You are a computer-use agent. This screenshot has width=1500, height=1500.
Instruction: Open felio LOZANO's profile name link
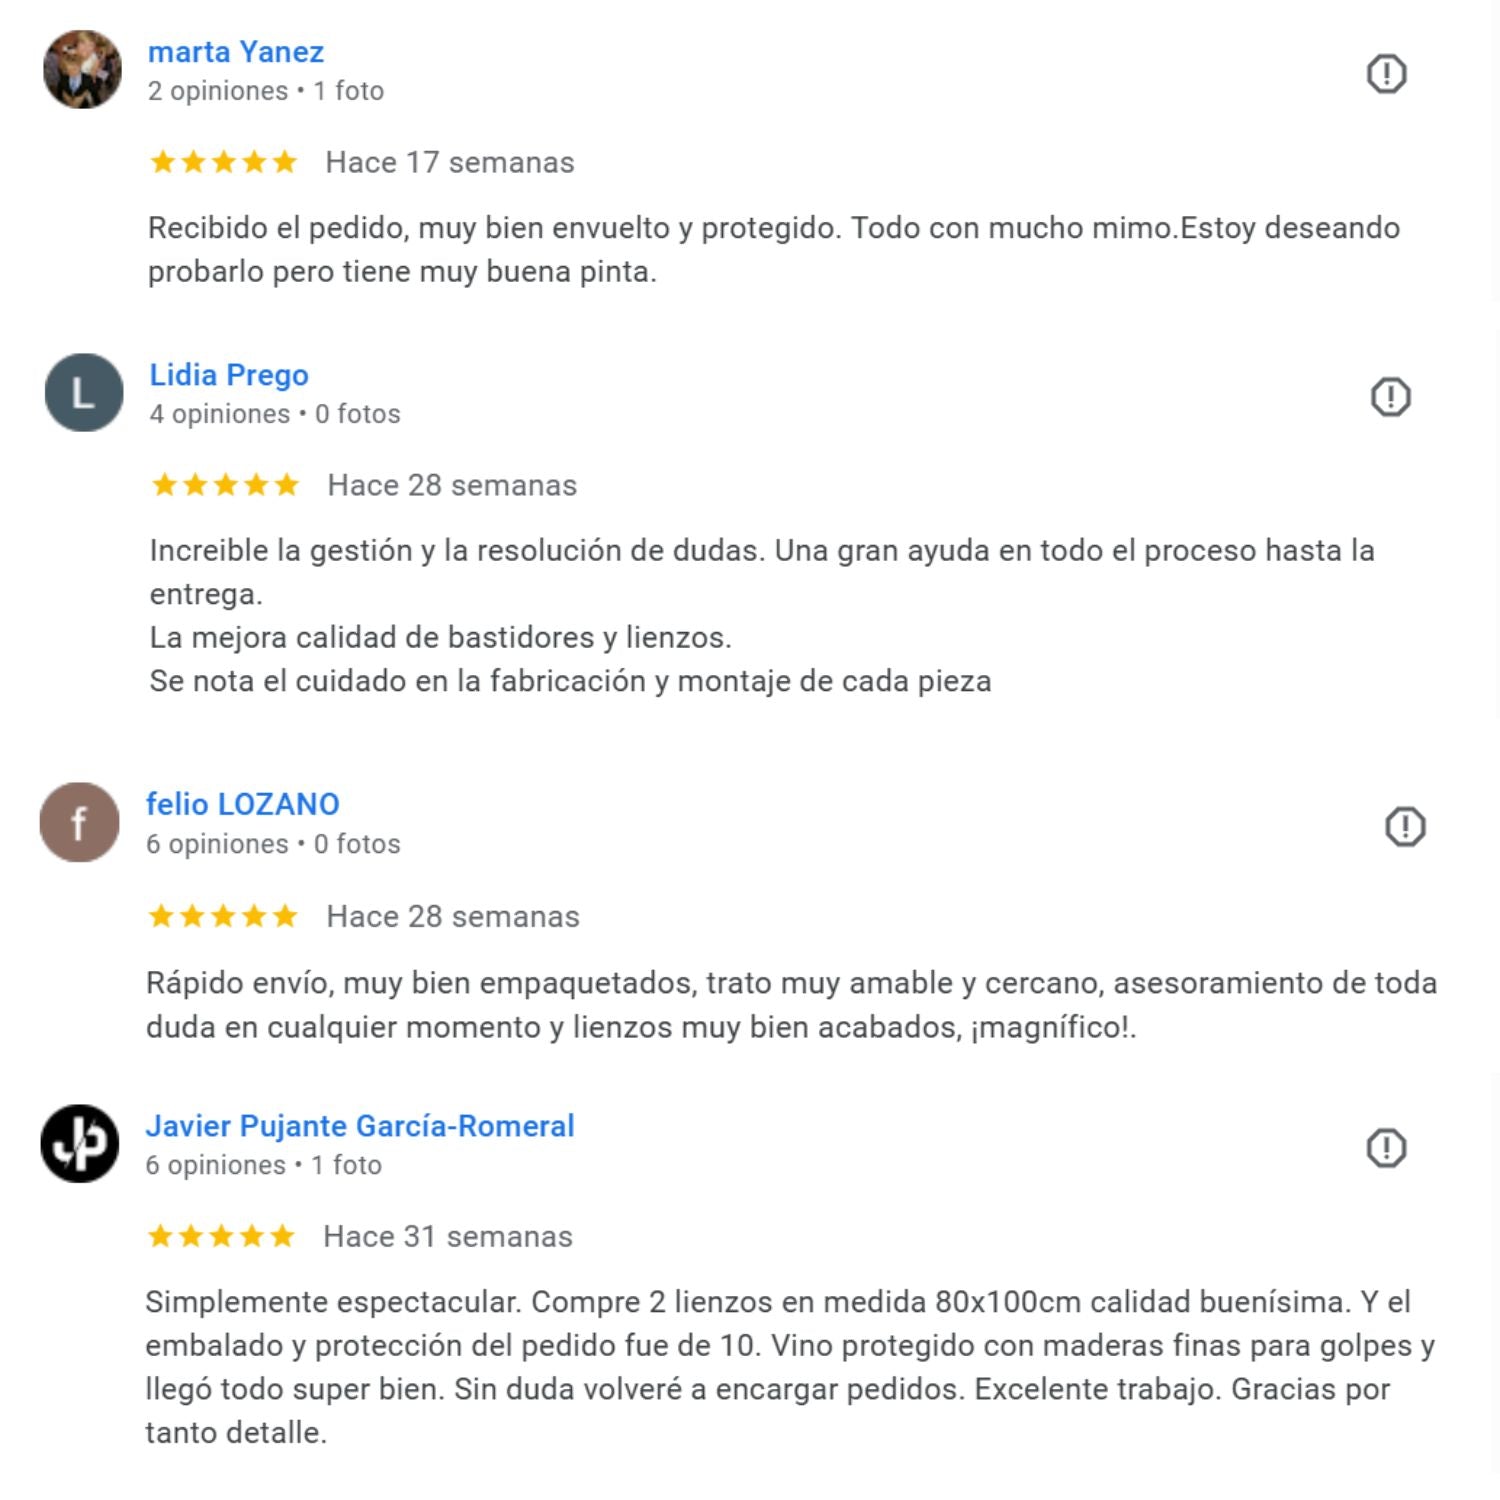point(243,804)
